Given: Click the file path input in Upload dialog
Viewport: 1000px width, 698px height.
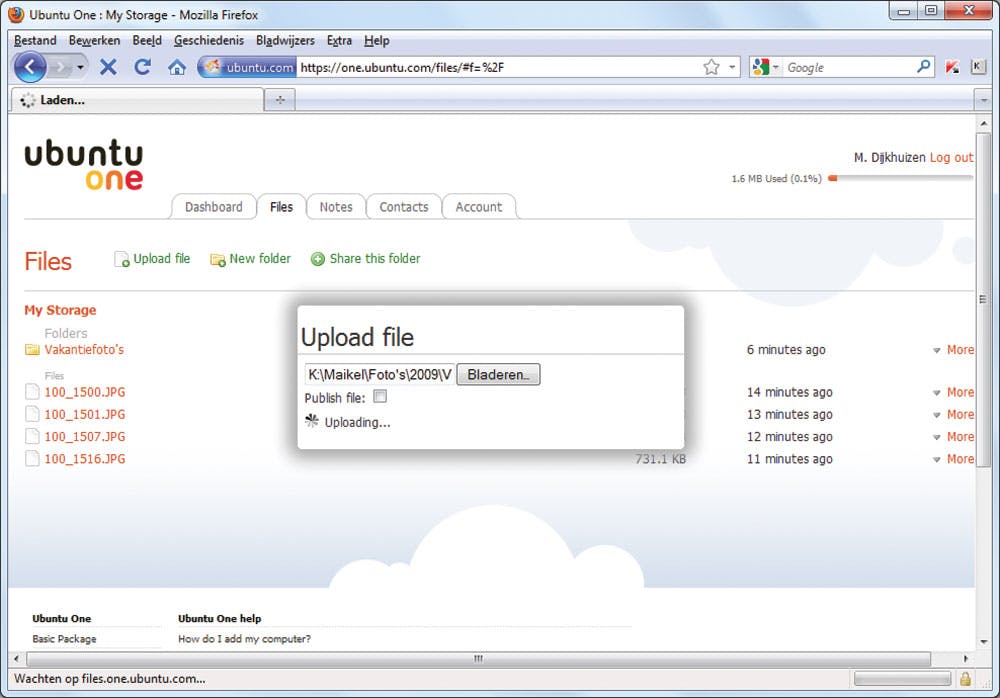Looking at the screenshot, I should pyautogui.click(x=379, y=375).
